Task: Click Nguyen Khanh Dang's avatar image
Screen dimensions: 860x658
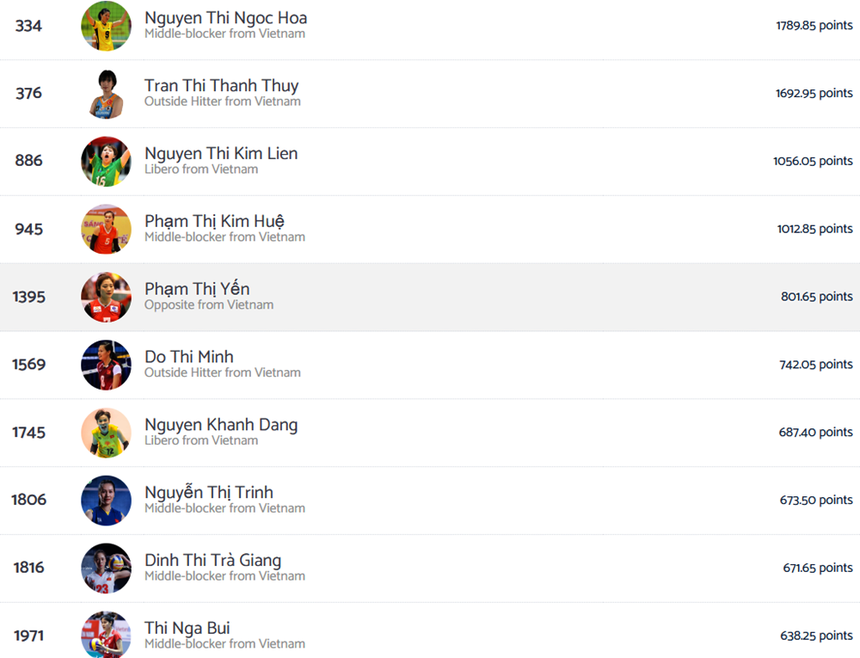Action: (106, 433)
